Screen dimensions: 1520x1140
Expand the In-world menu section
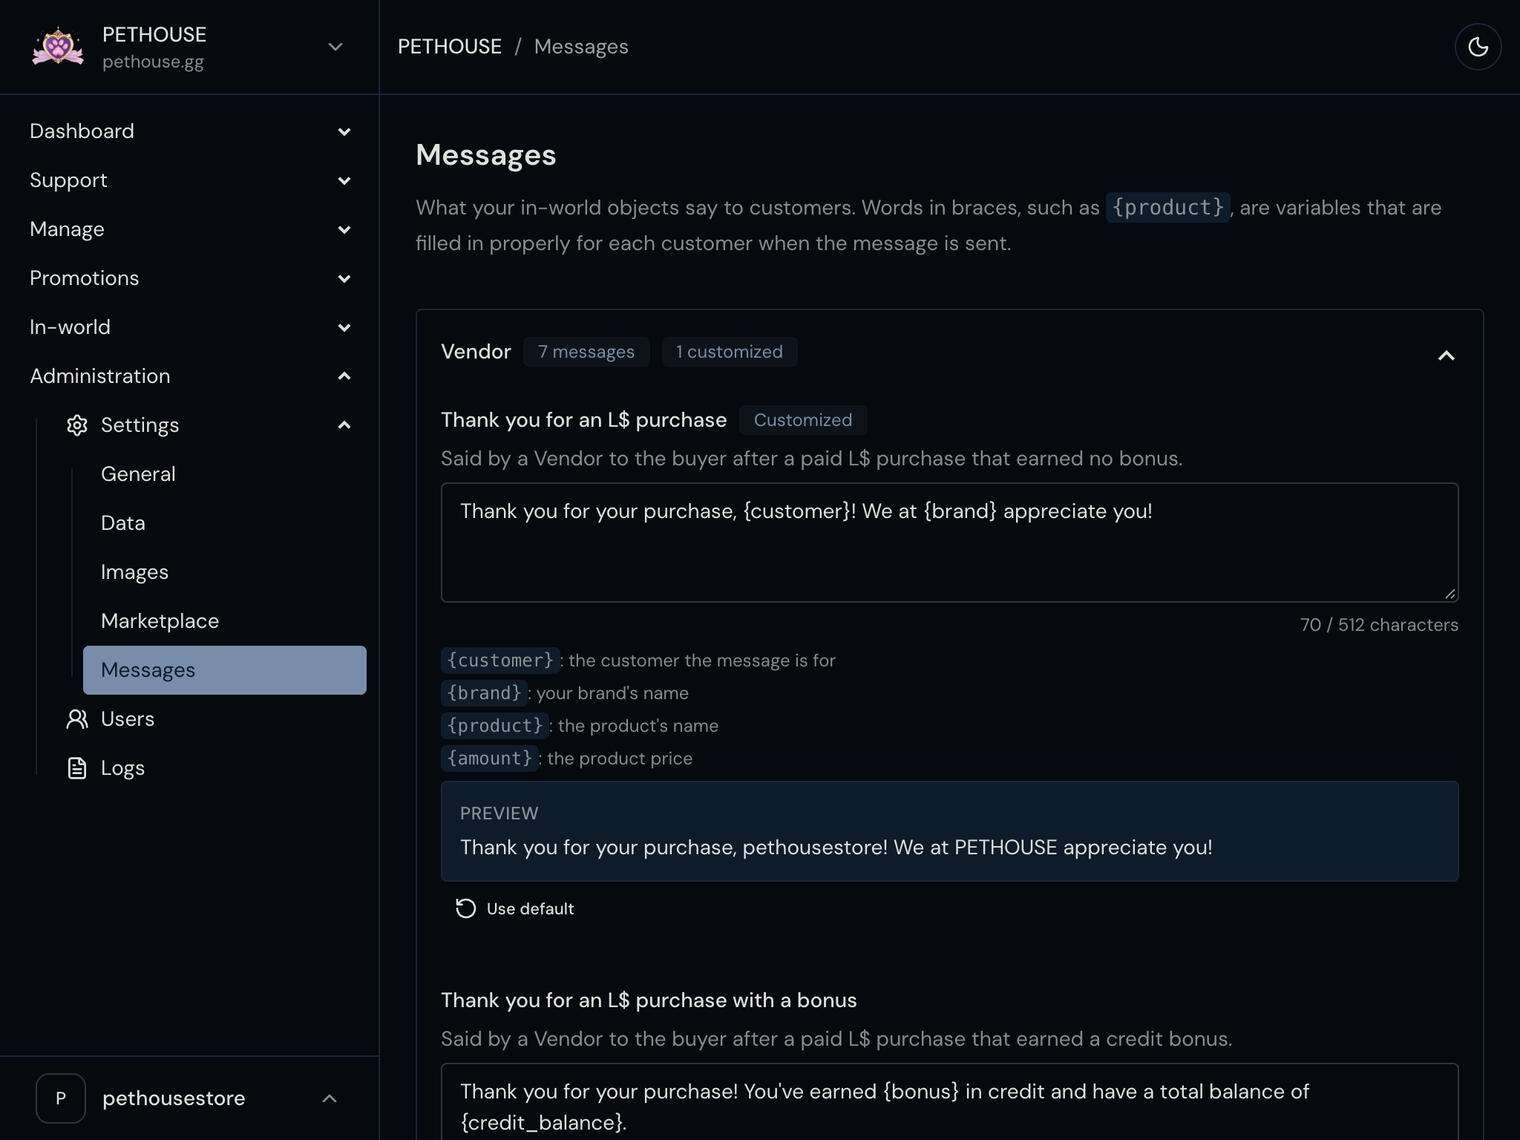[x=344, y=328]
